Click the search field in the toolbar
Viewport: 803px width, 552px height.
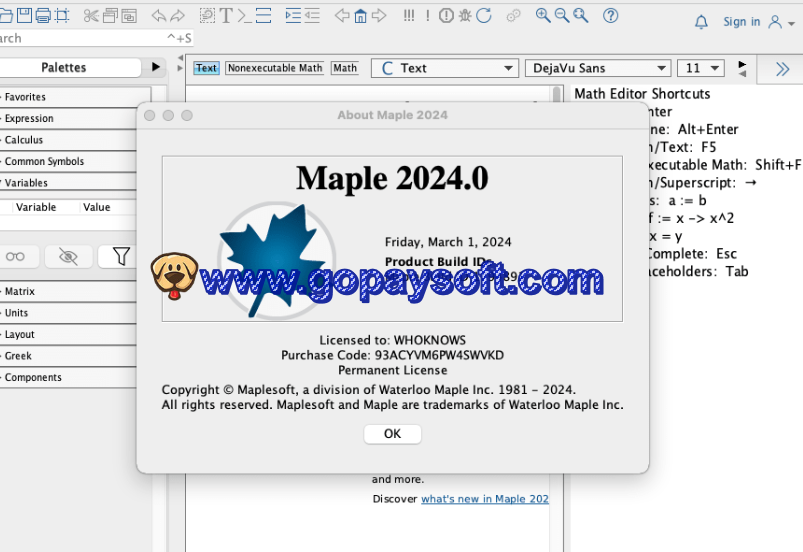(x=96, y=38)
